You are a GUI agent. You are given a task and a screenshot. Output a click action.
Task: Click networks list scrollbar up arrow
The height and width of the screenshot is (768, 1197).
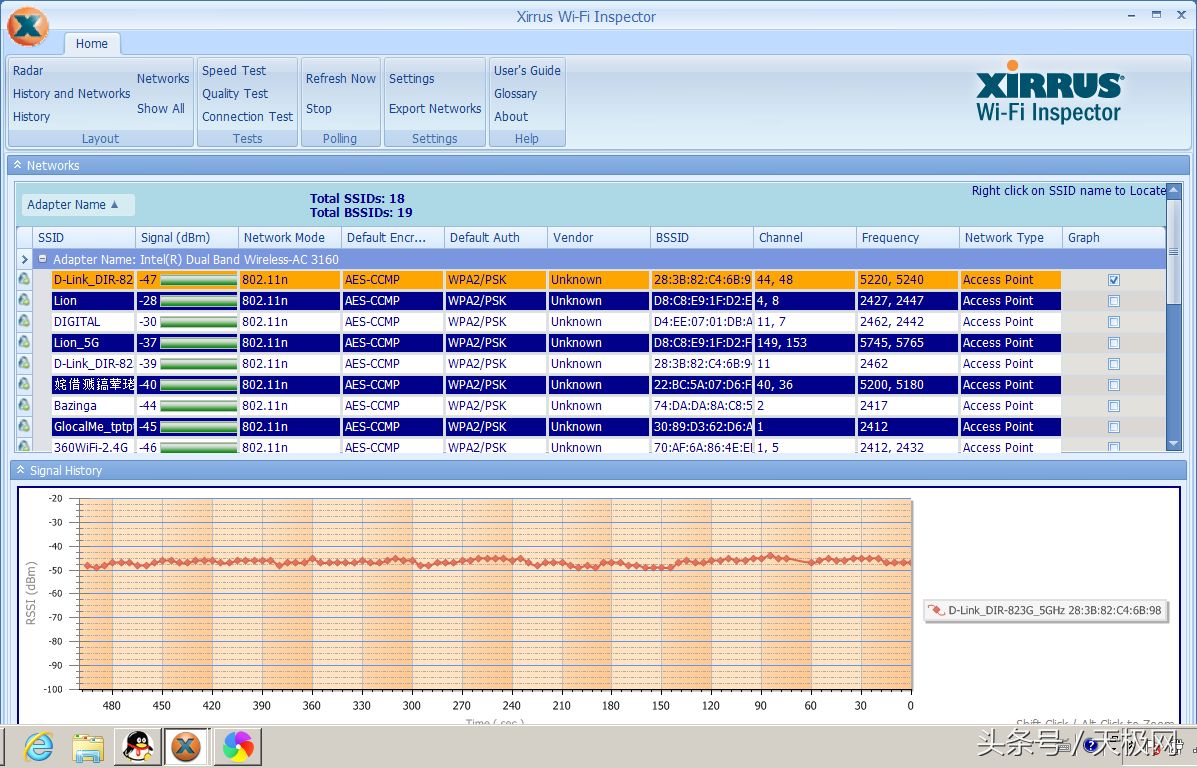1174,189
